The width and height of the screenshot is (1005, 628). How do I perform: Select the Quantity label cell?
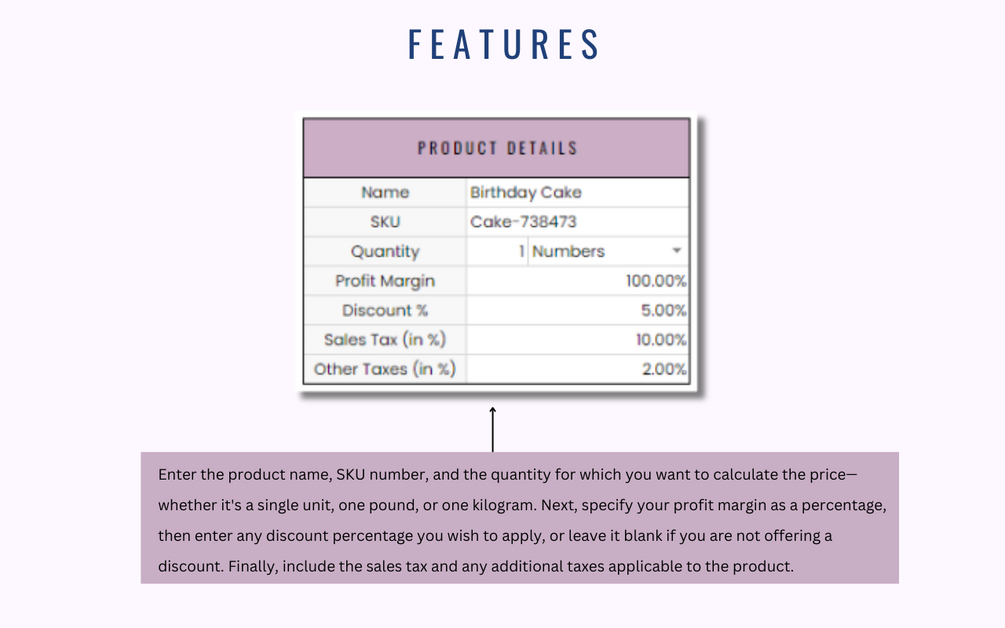[385, 252]
